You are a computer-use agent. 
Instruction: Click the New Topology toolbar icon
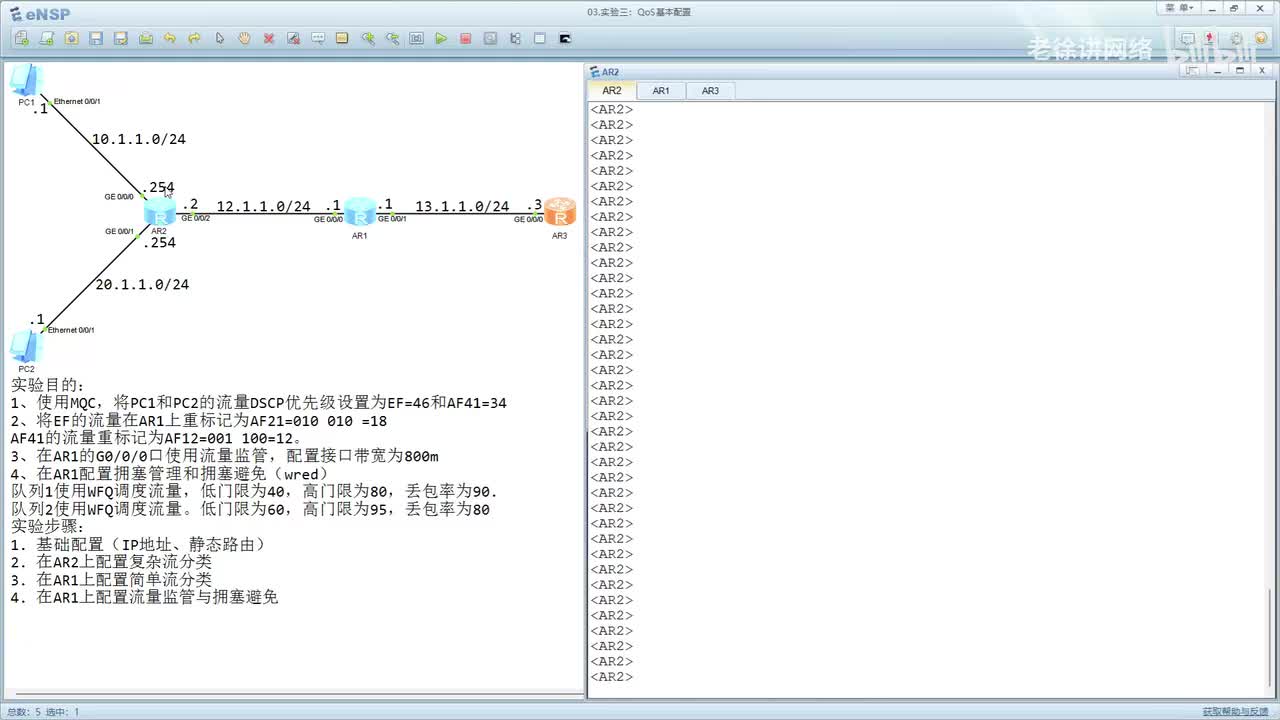(22, 39)
